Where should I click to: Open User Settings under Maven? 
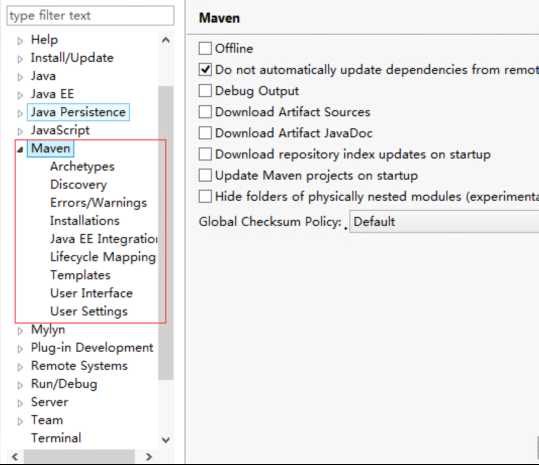tap(89, 311)
